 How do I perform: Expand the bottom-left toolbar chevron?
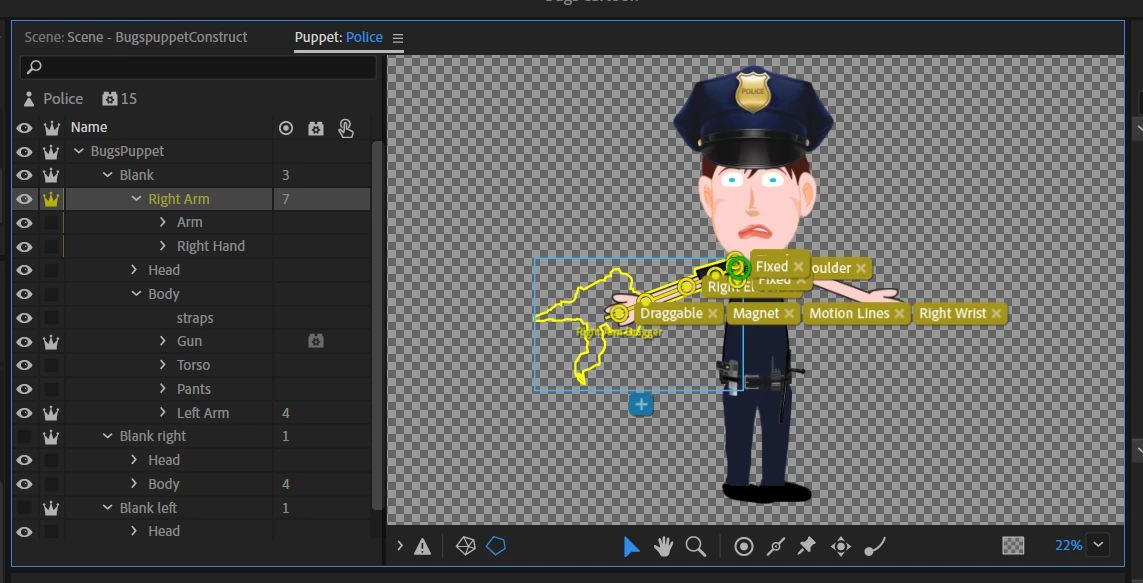399,545
